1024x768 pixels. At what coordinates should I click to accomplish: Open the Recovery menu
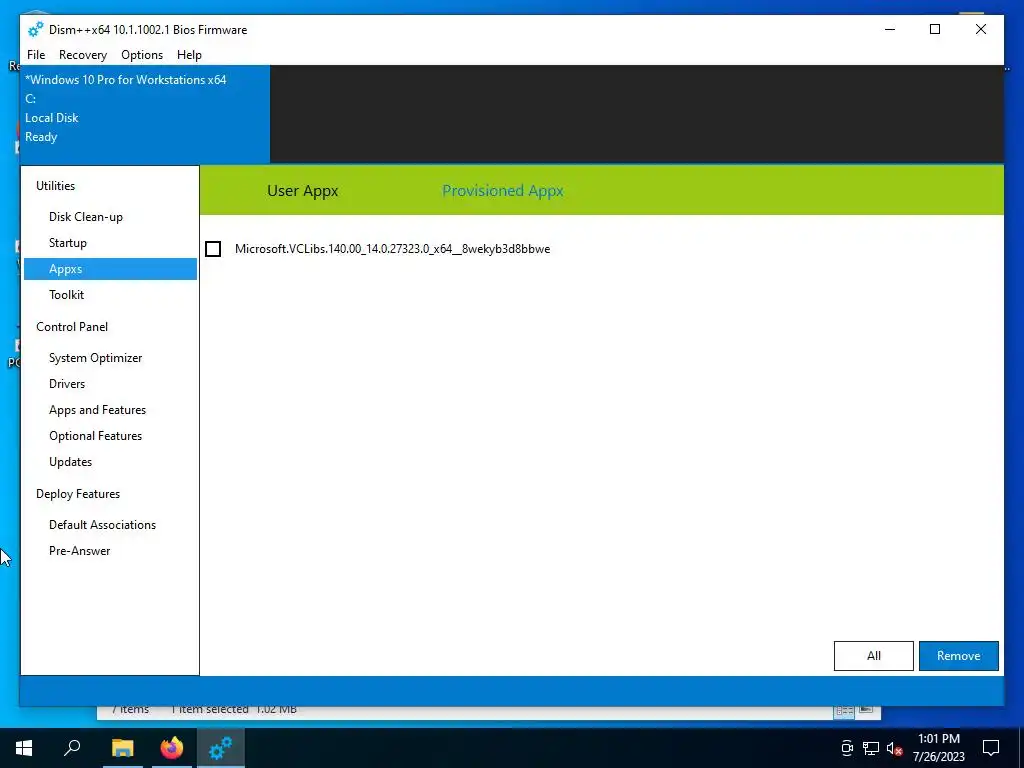point(83,55)
